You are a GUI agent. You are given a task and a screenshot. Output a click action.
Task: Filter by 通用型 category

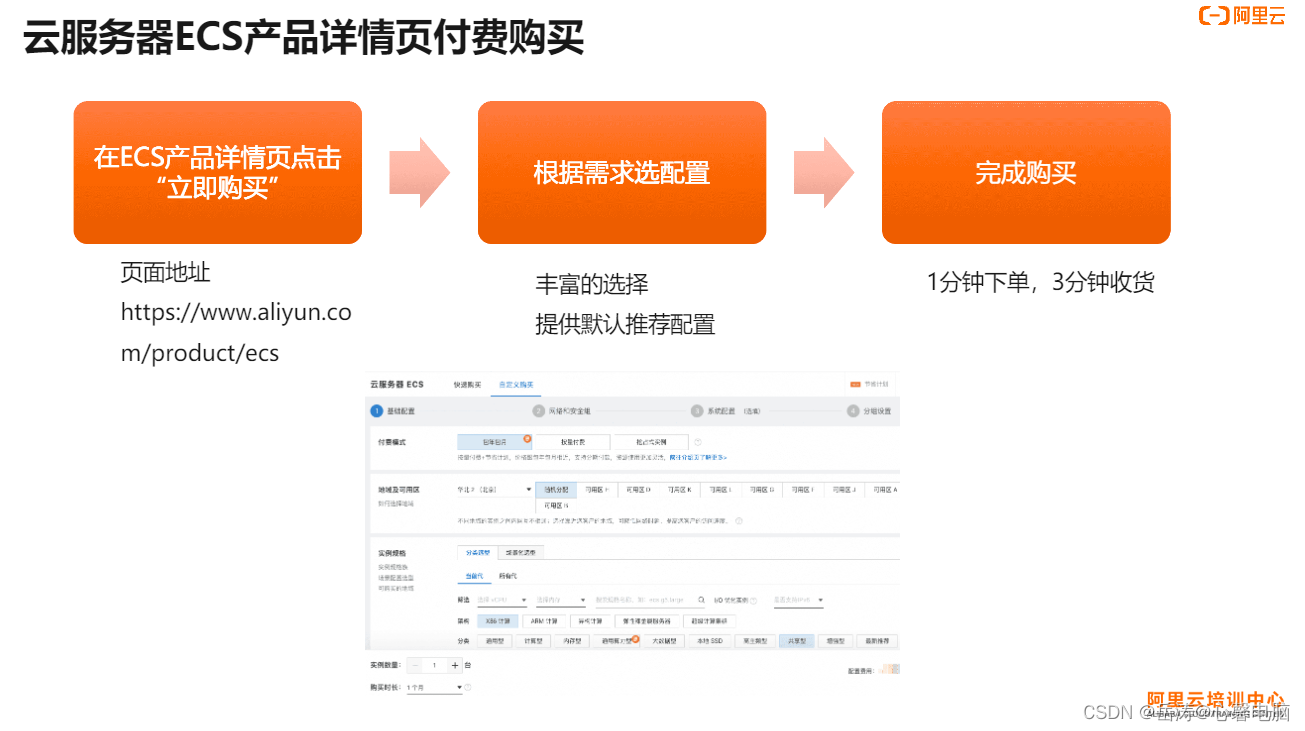click(x=495, y=641)
